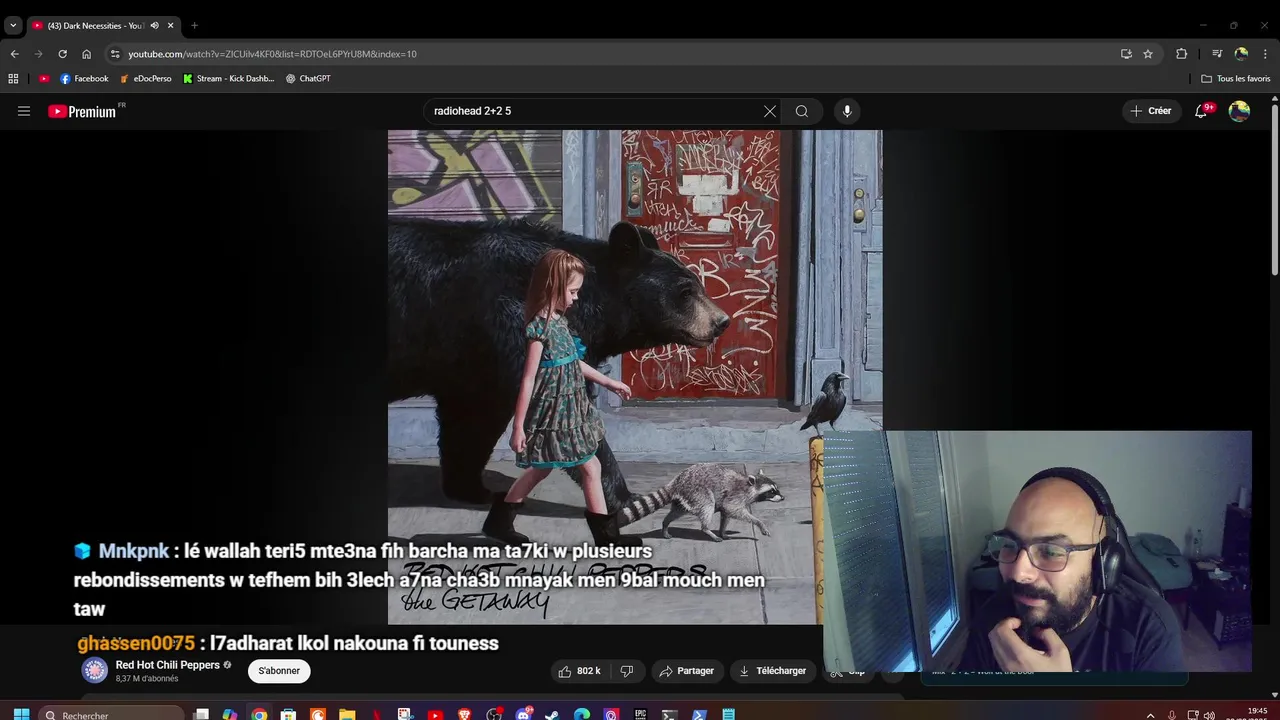Like the video showing 802 k
The height and width of the screenshot is (720, 1280).
point(579,671)
